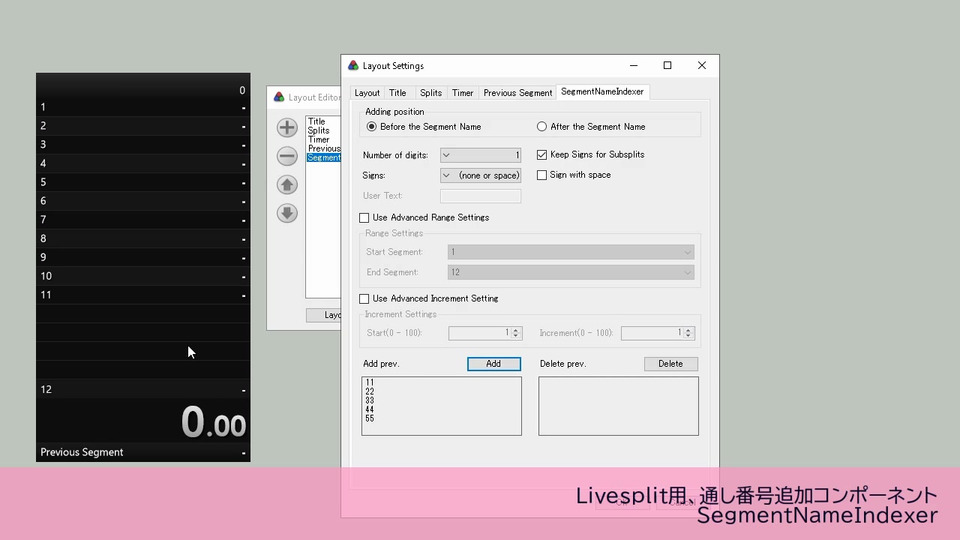960x540 pixels.
Task: Enable Sign with space checkbox
Action: click(x=542, y=175)
